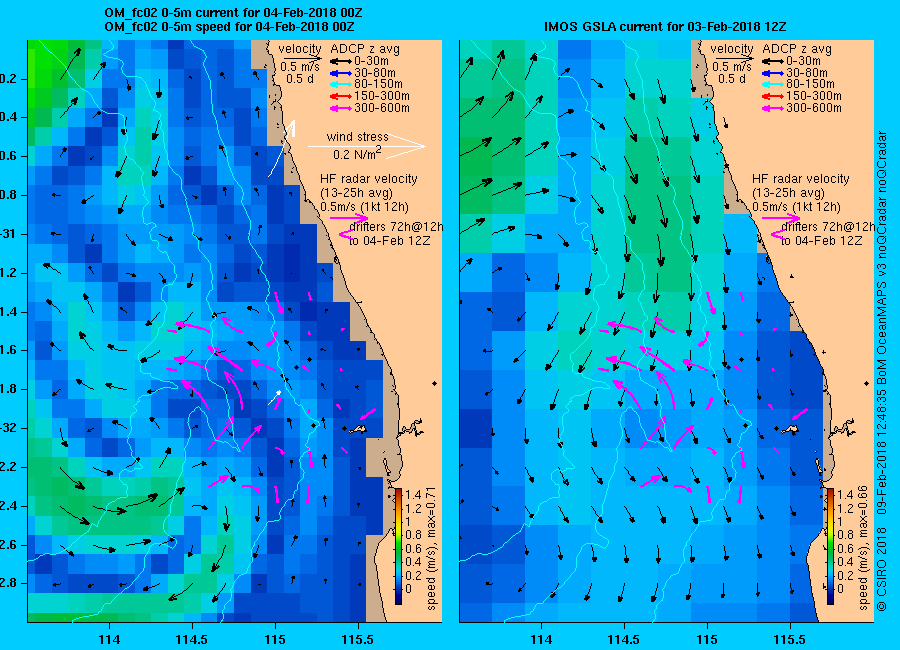Click left color bar tick label 1.4

click(x=413, y=495)
